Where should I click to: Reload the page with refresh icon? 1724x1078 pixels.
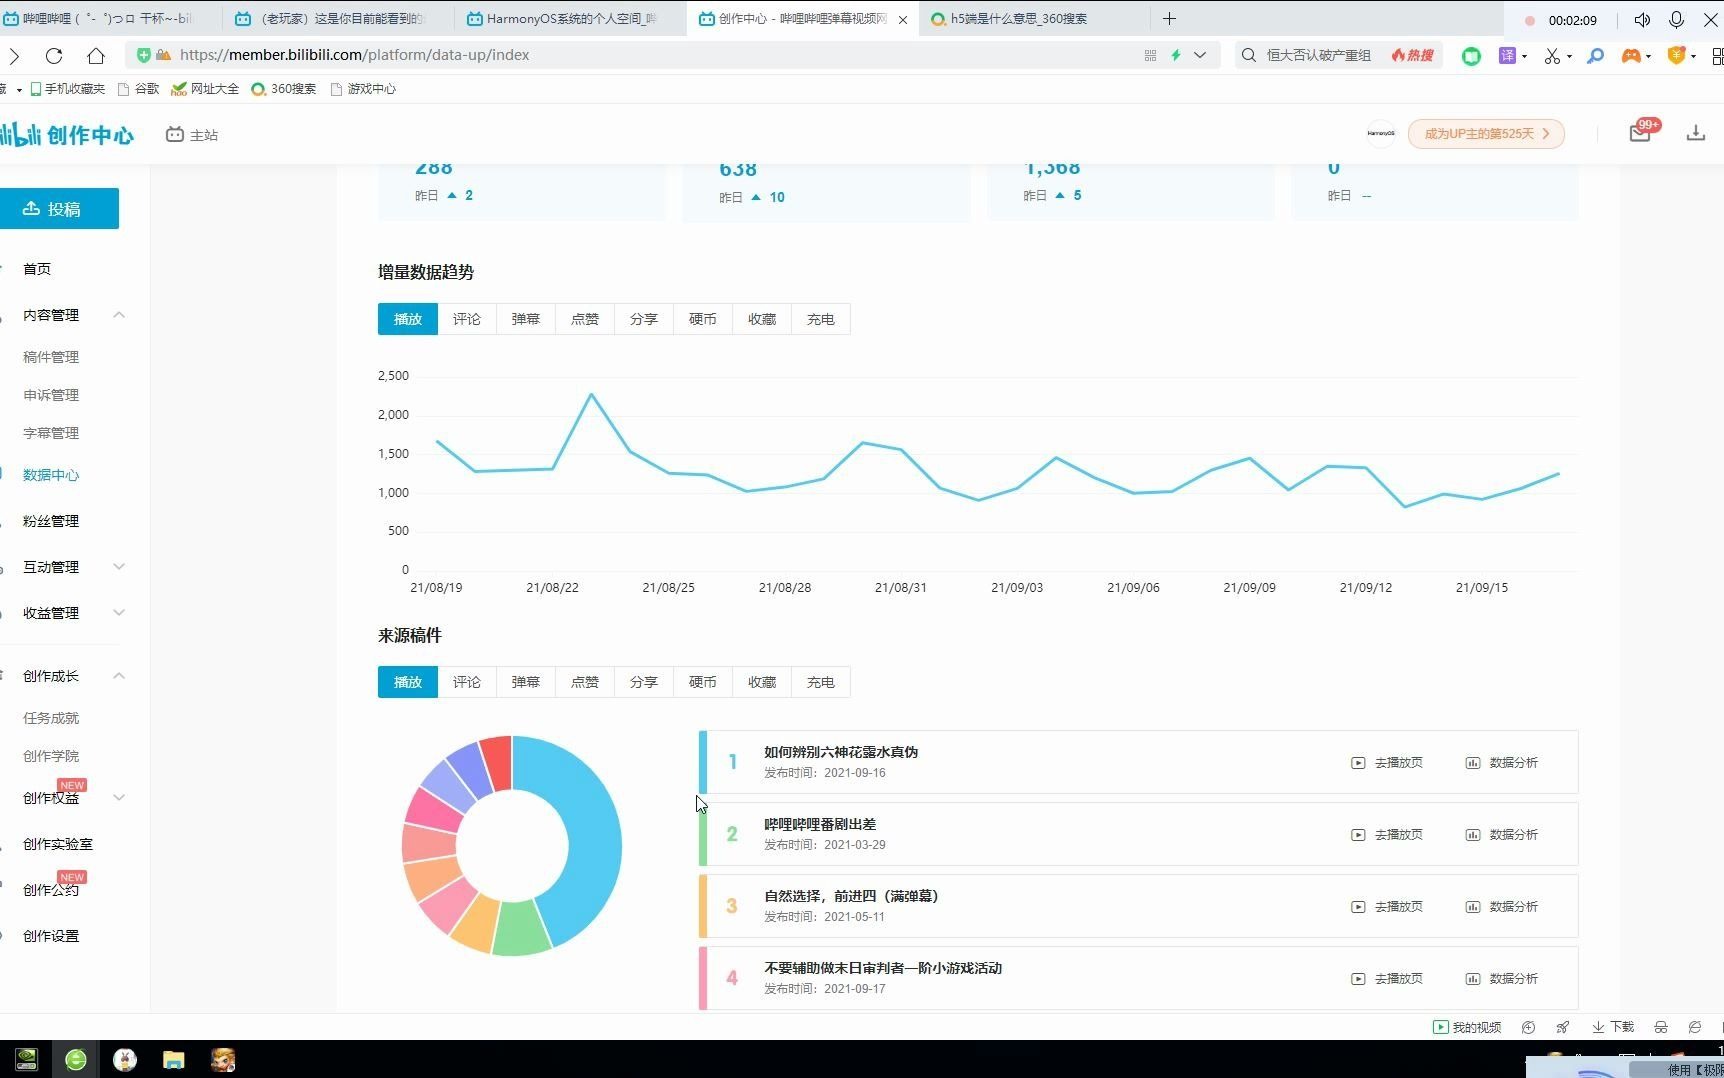click(x=54, y=55)
